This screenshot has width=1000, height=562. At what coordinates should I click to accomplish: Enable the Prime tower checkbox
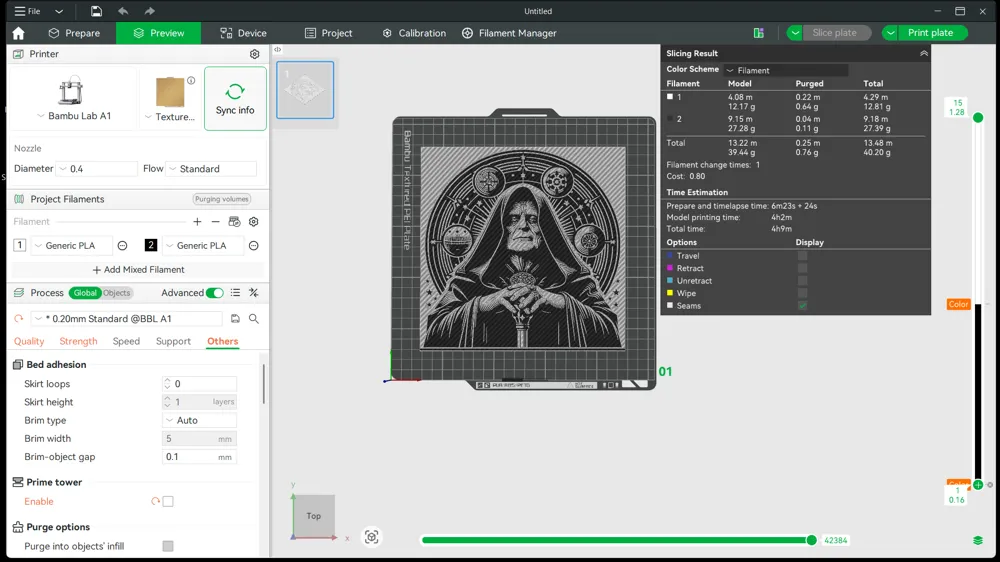(x=168, y=501)
